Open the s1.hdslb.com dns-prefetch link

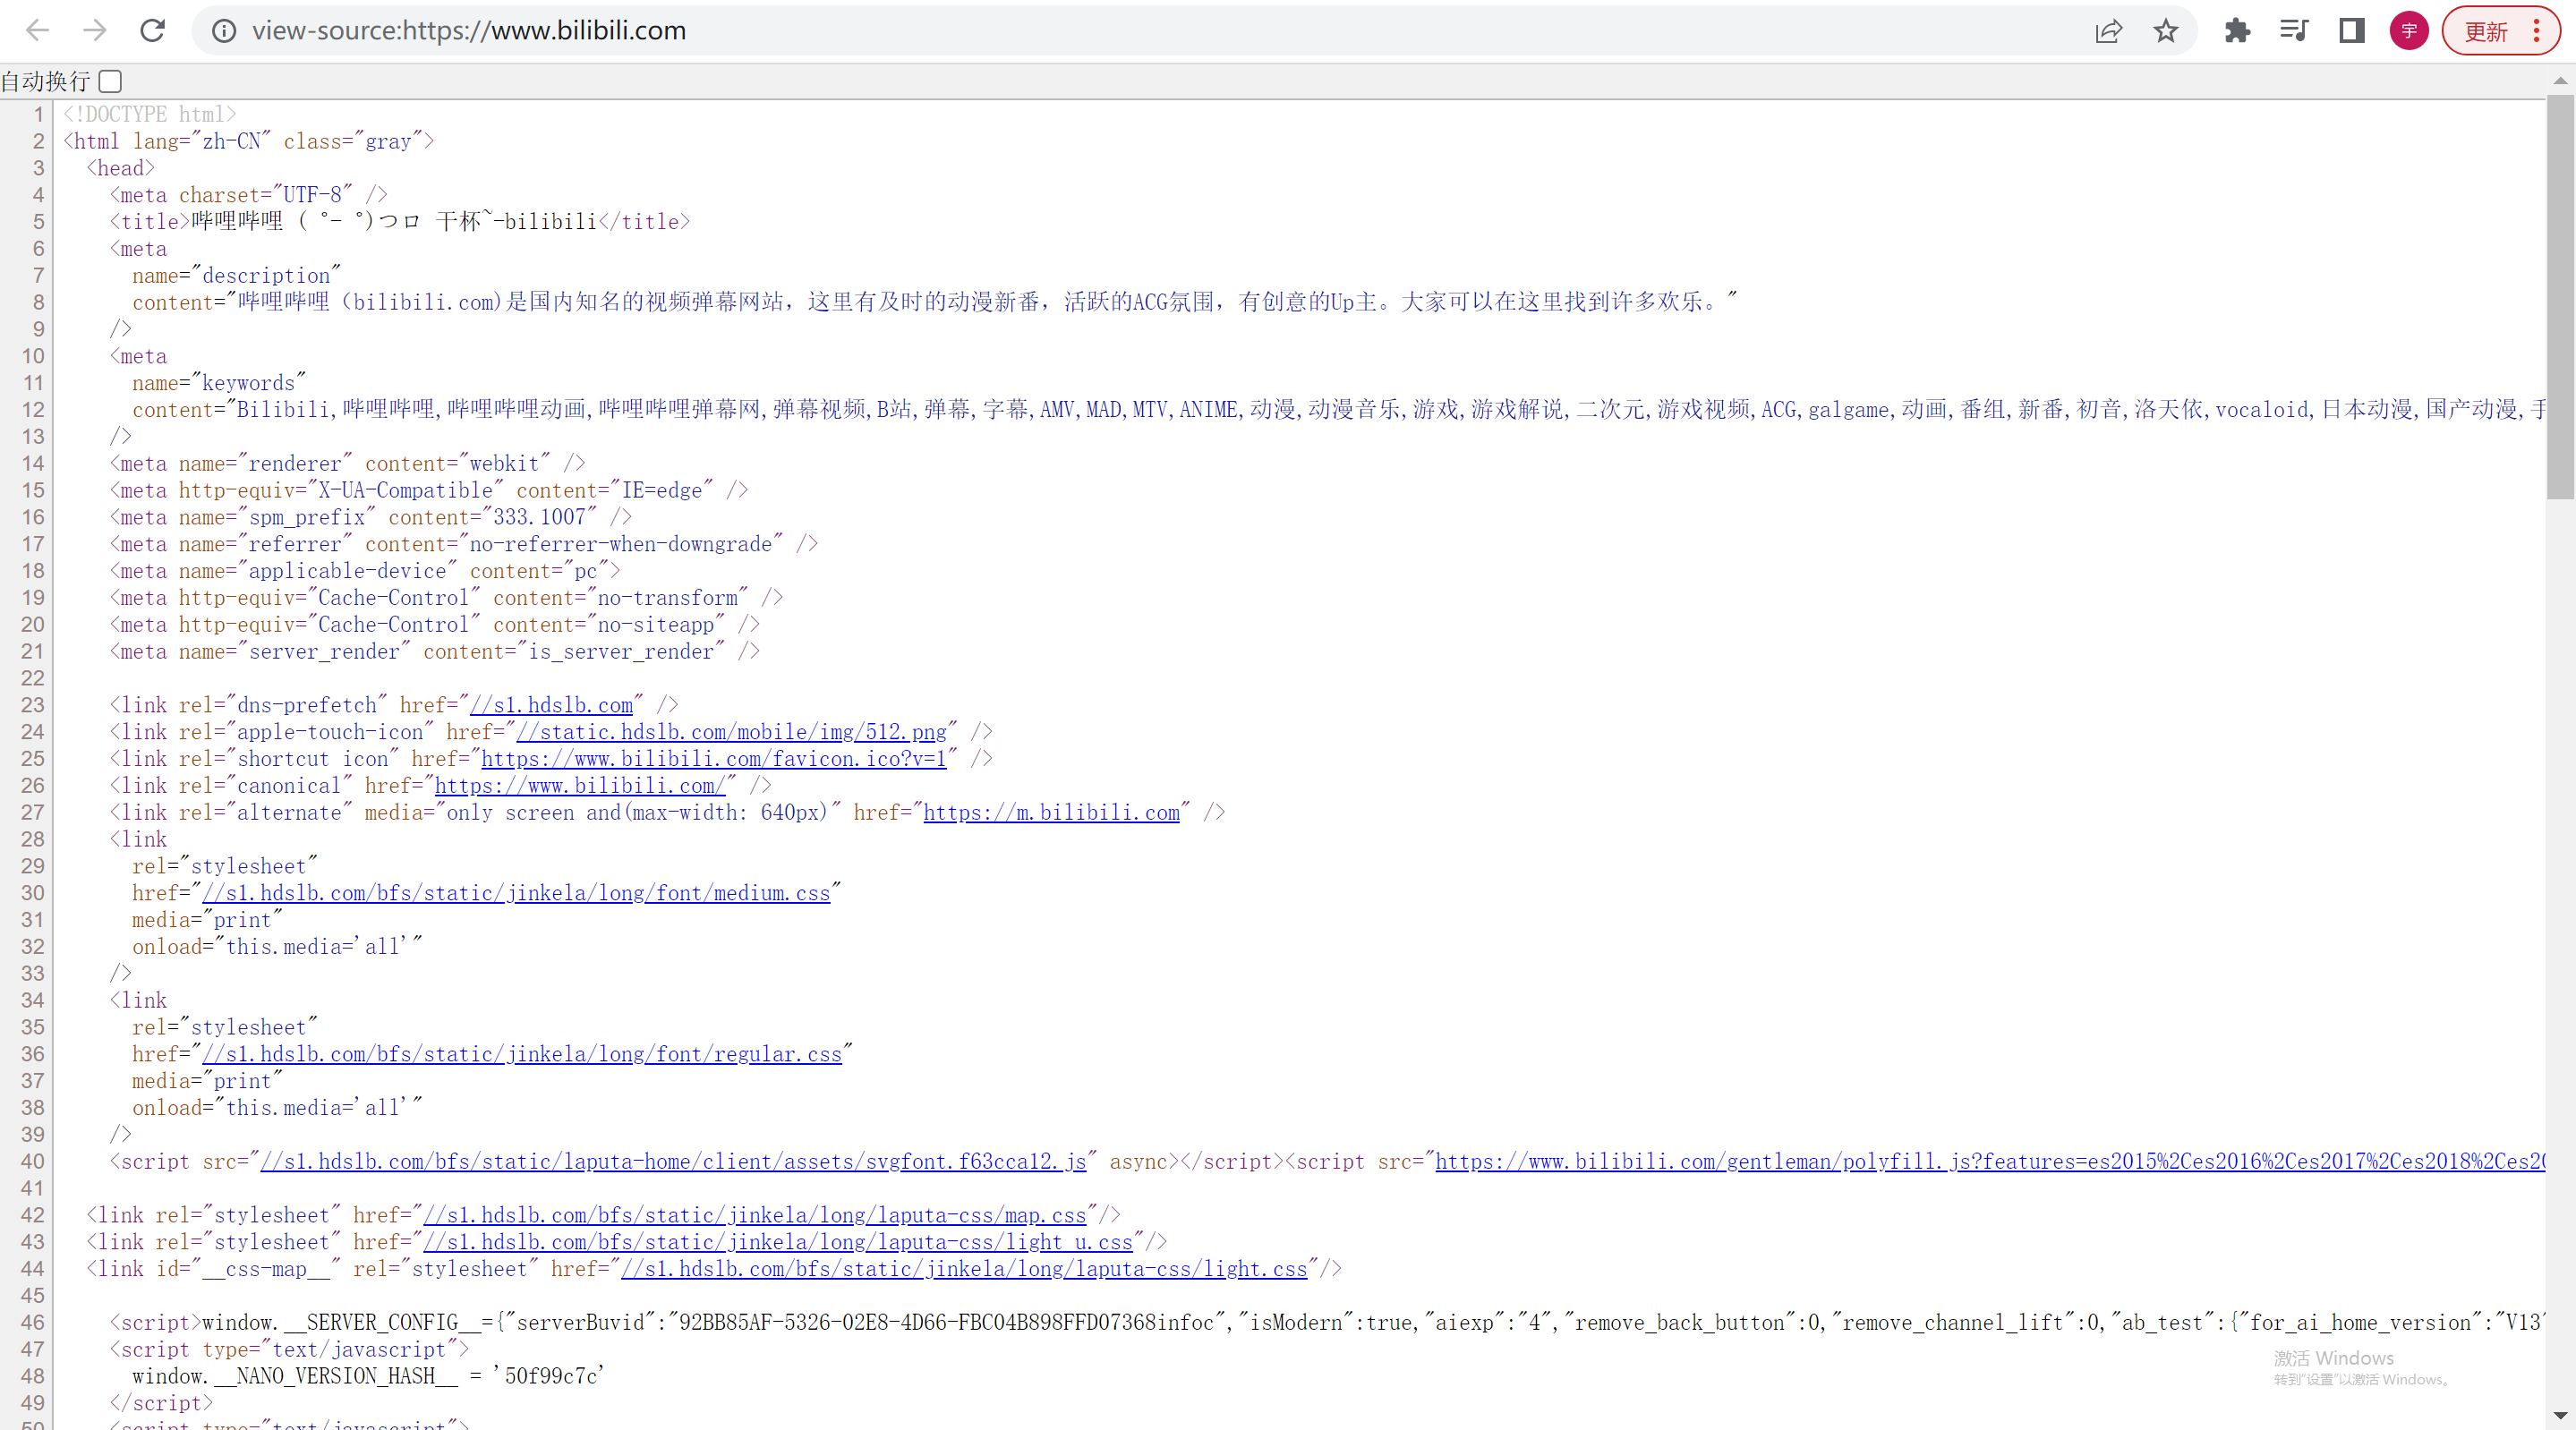[551, 705]
